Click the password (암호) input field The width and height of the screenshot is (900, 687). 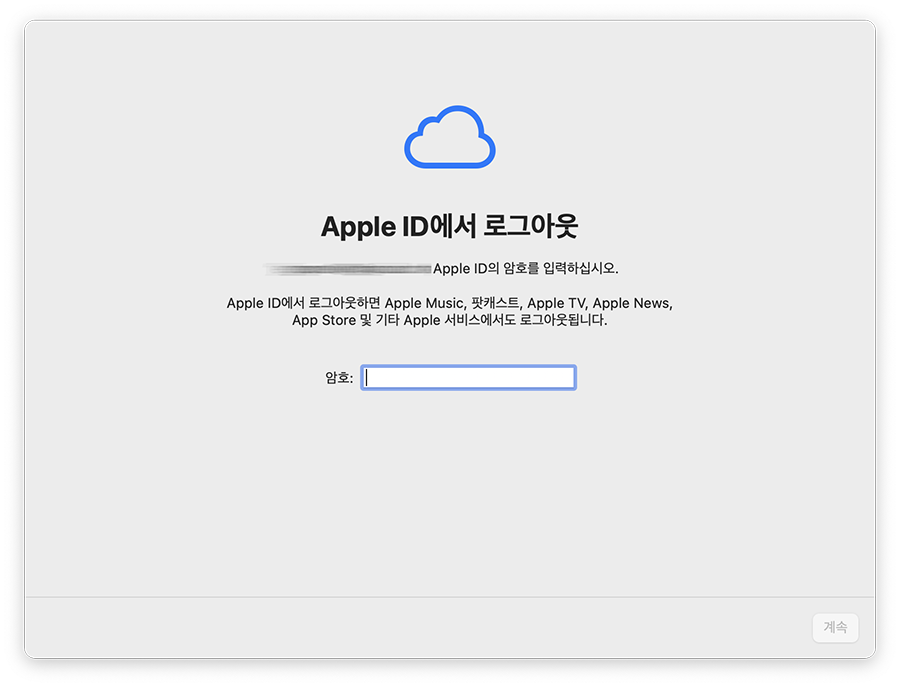468,378
